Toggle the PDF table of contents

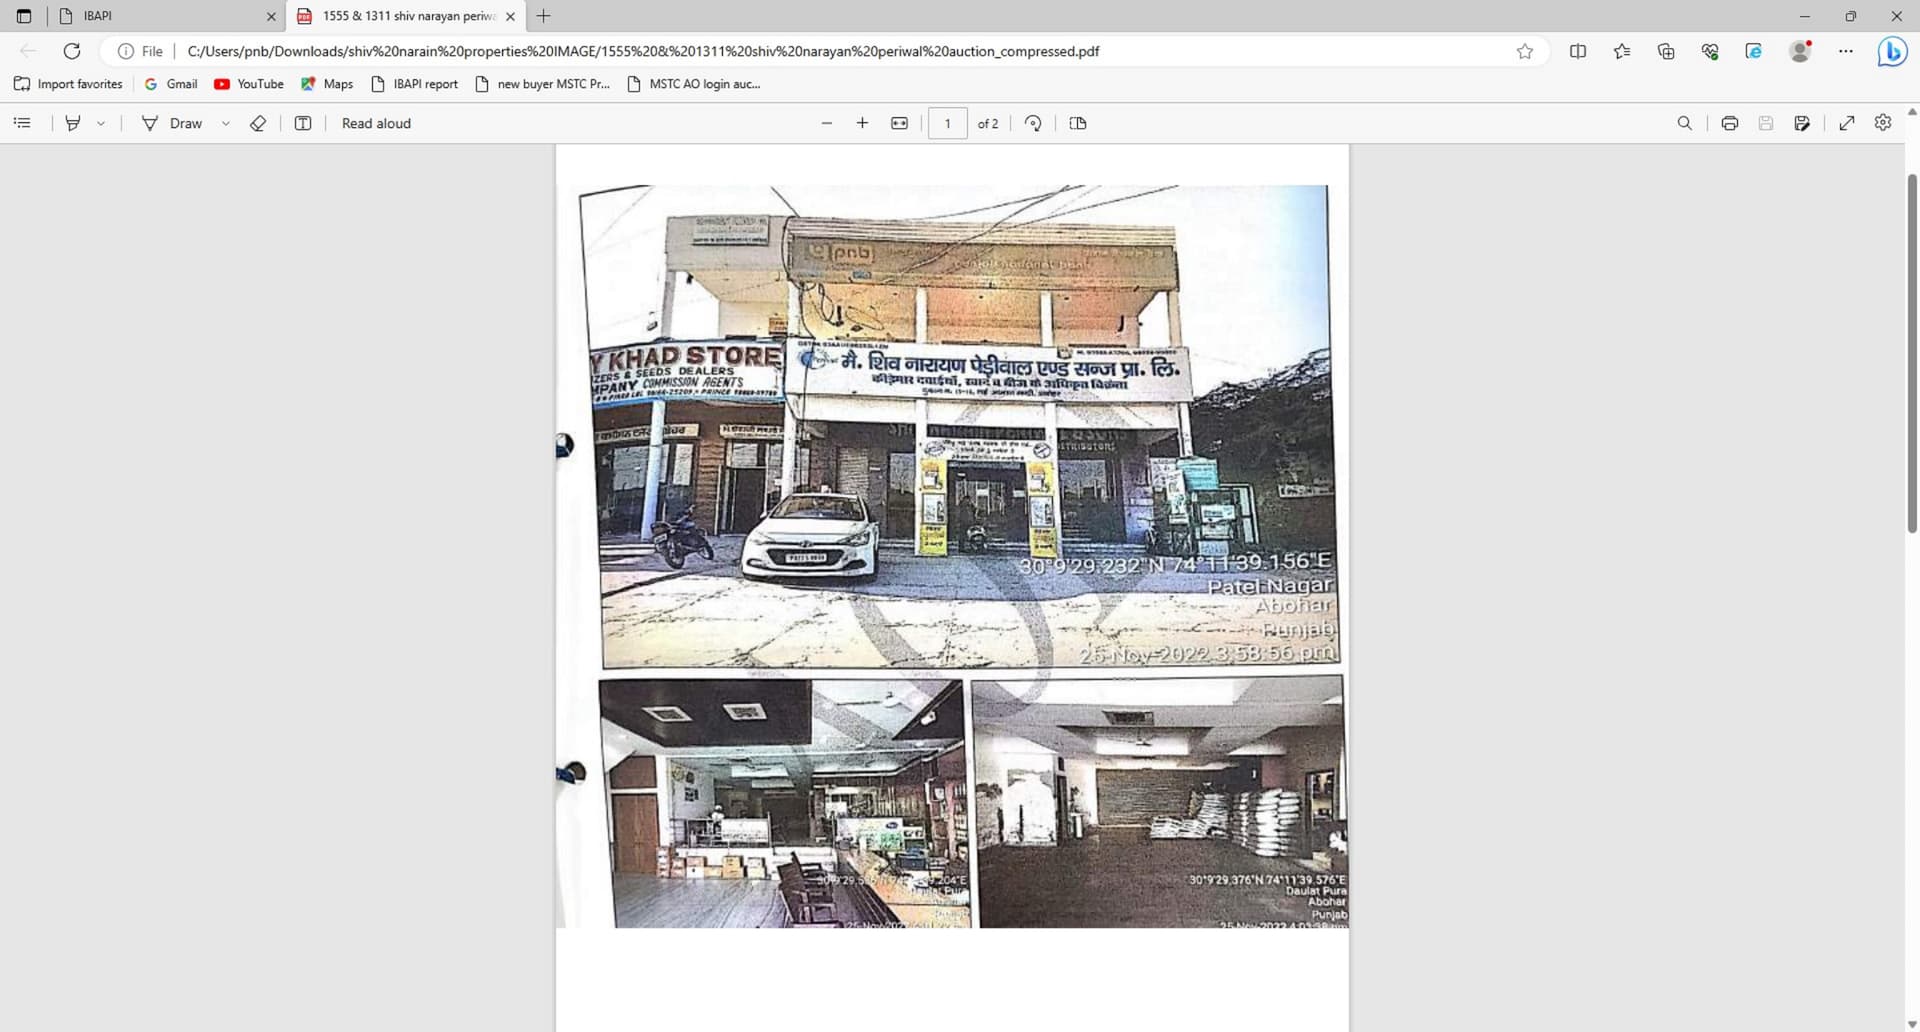tap(22, 123)
